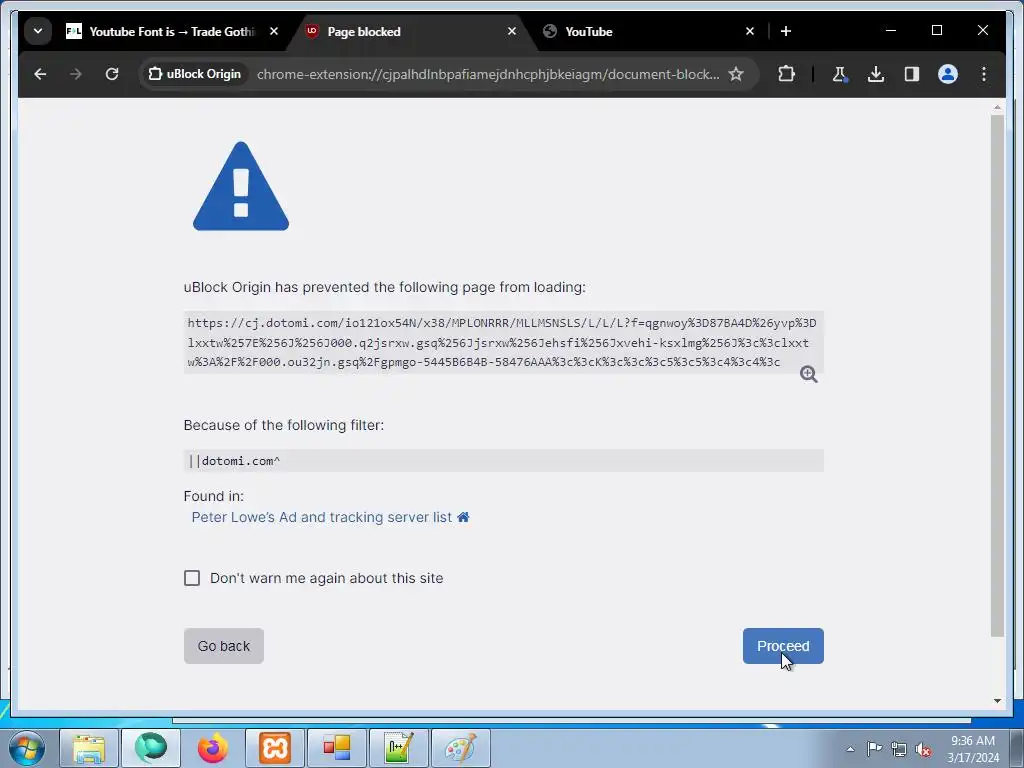Open the tab search dropdown arrow
Image resolution: width=1024 pixels, height=768 pixels.
[x=38, y=31]
